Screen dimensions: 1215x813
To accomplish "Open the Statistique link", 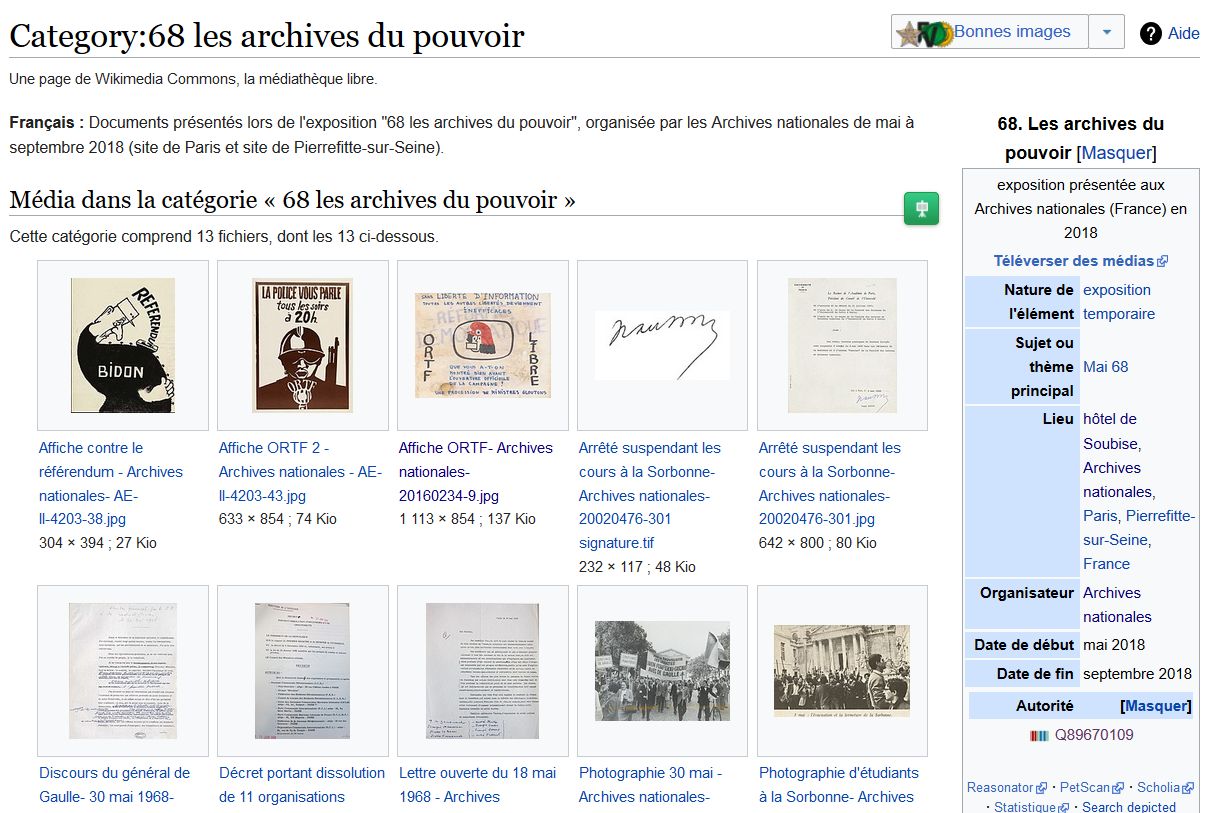I will (x=1026, y=806).
